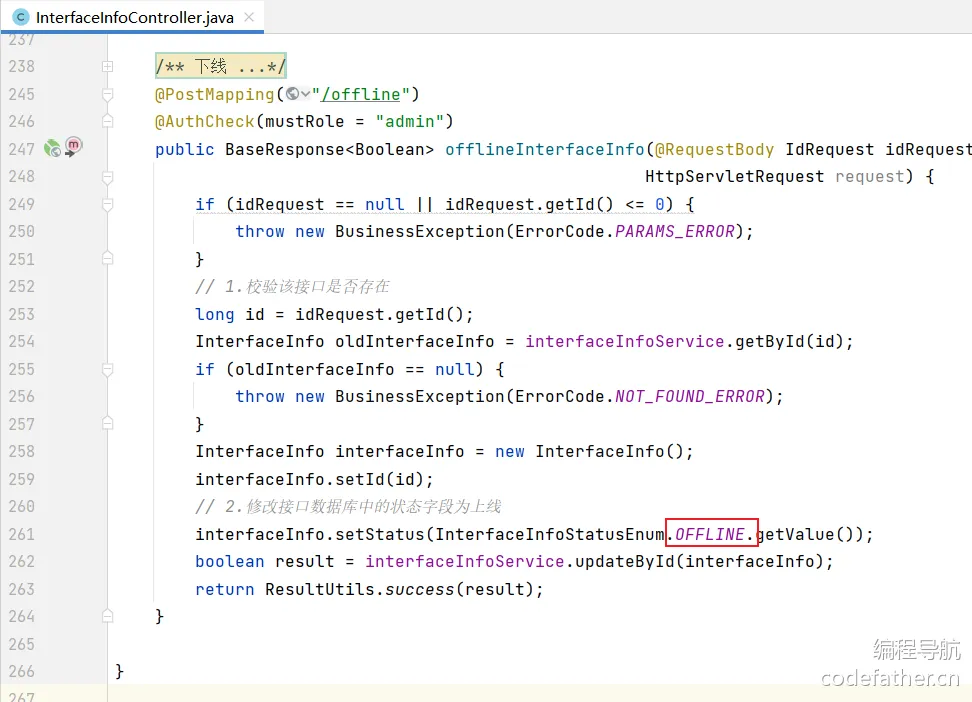Click the folded comment text /** 下线 ...*/
This screenshot has width=972, height=702.
(x=221, y=66)
